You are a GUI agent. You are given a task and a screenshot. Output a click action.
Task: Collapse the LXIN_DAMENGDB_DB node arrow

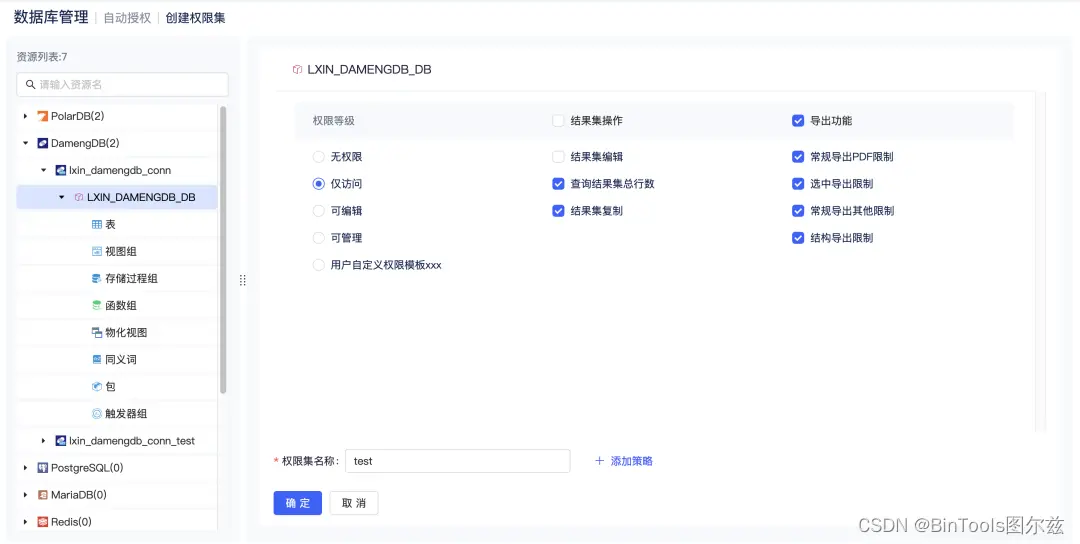(61, 198)
